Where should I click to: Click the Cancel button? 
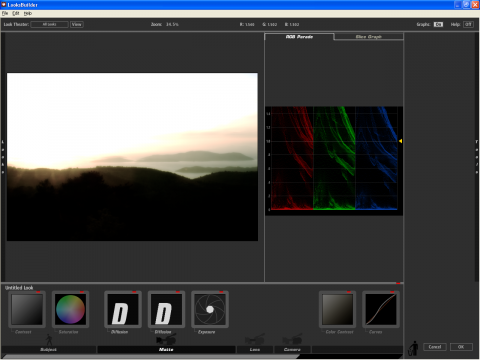pos(435,347)
